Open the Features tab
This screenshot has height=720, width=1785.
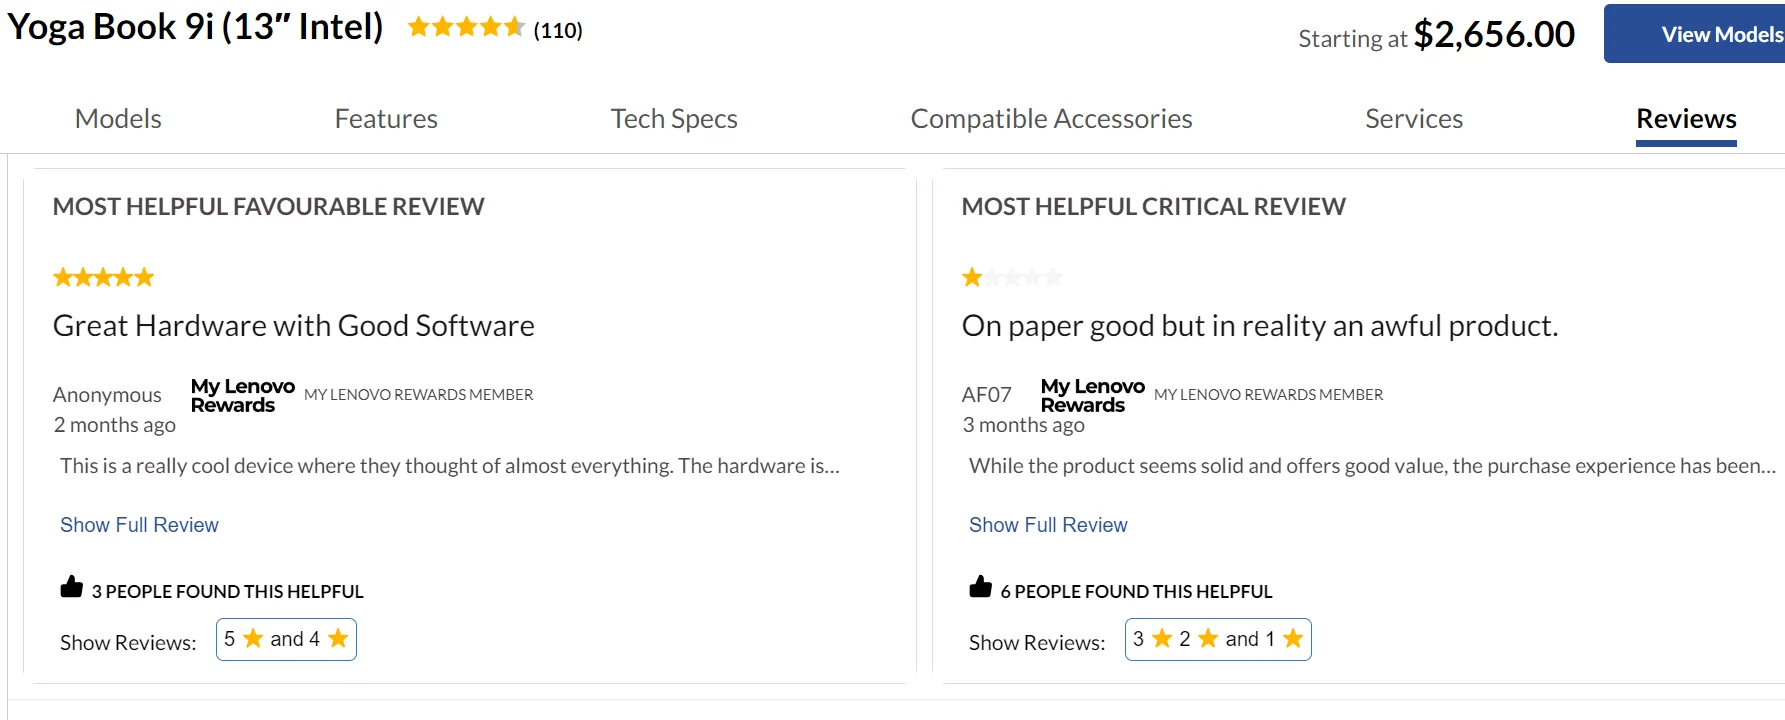386,118
